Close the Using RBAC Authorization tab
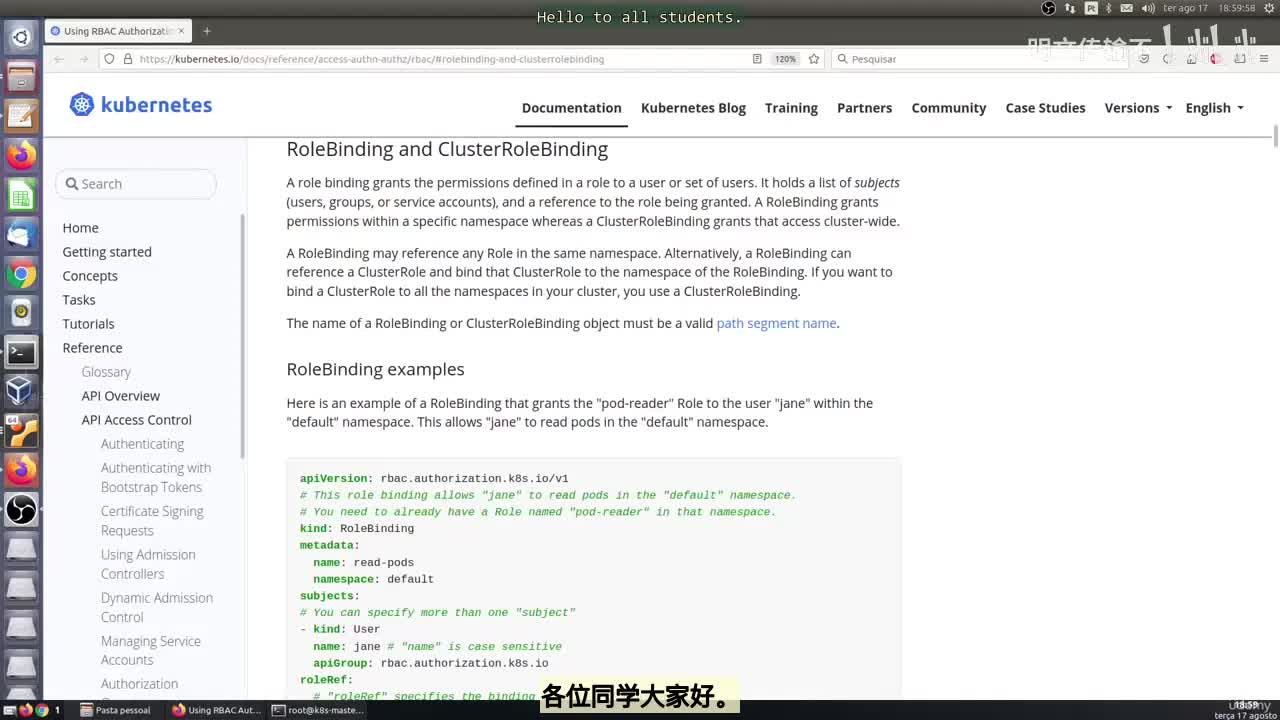The height and width of the screenshot is (720, 1280). pyautogui.click(x=181, y=31)
